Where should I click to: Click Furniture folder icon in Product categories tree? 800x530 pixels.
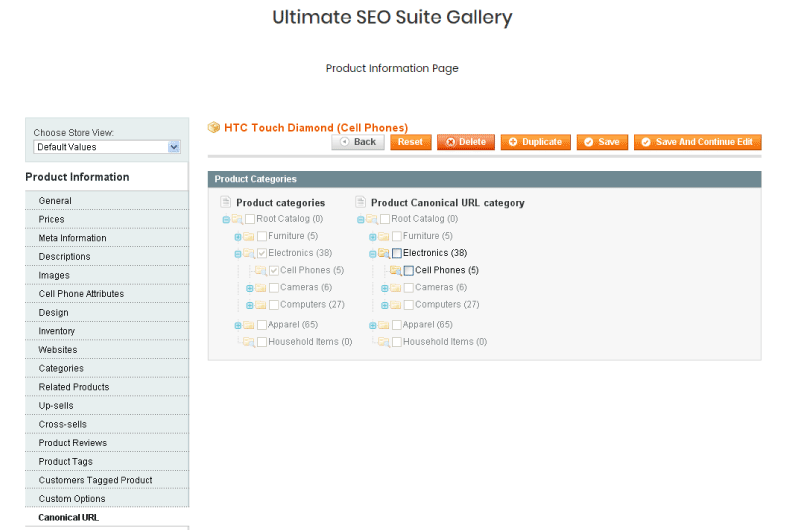[x=248, y=236]
